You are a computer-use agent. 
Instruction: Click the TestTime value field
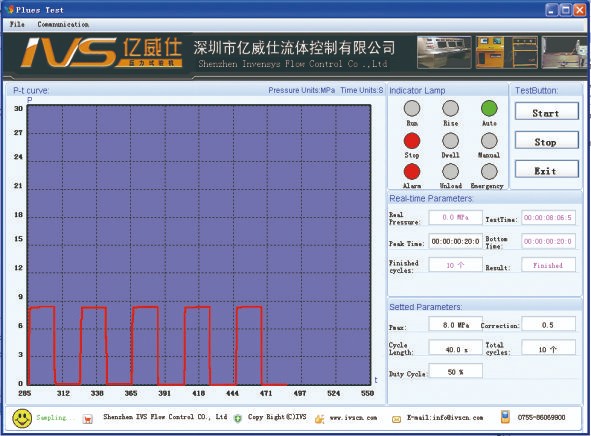click(x=548, y=217)
